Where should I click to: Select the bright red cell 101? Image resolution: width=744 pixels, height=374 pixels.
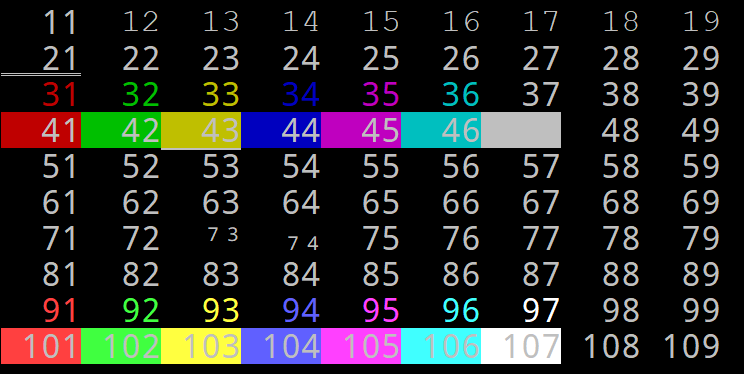[x=41, y=346]
